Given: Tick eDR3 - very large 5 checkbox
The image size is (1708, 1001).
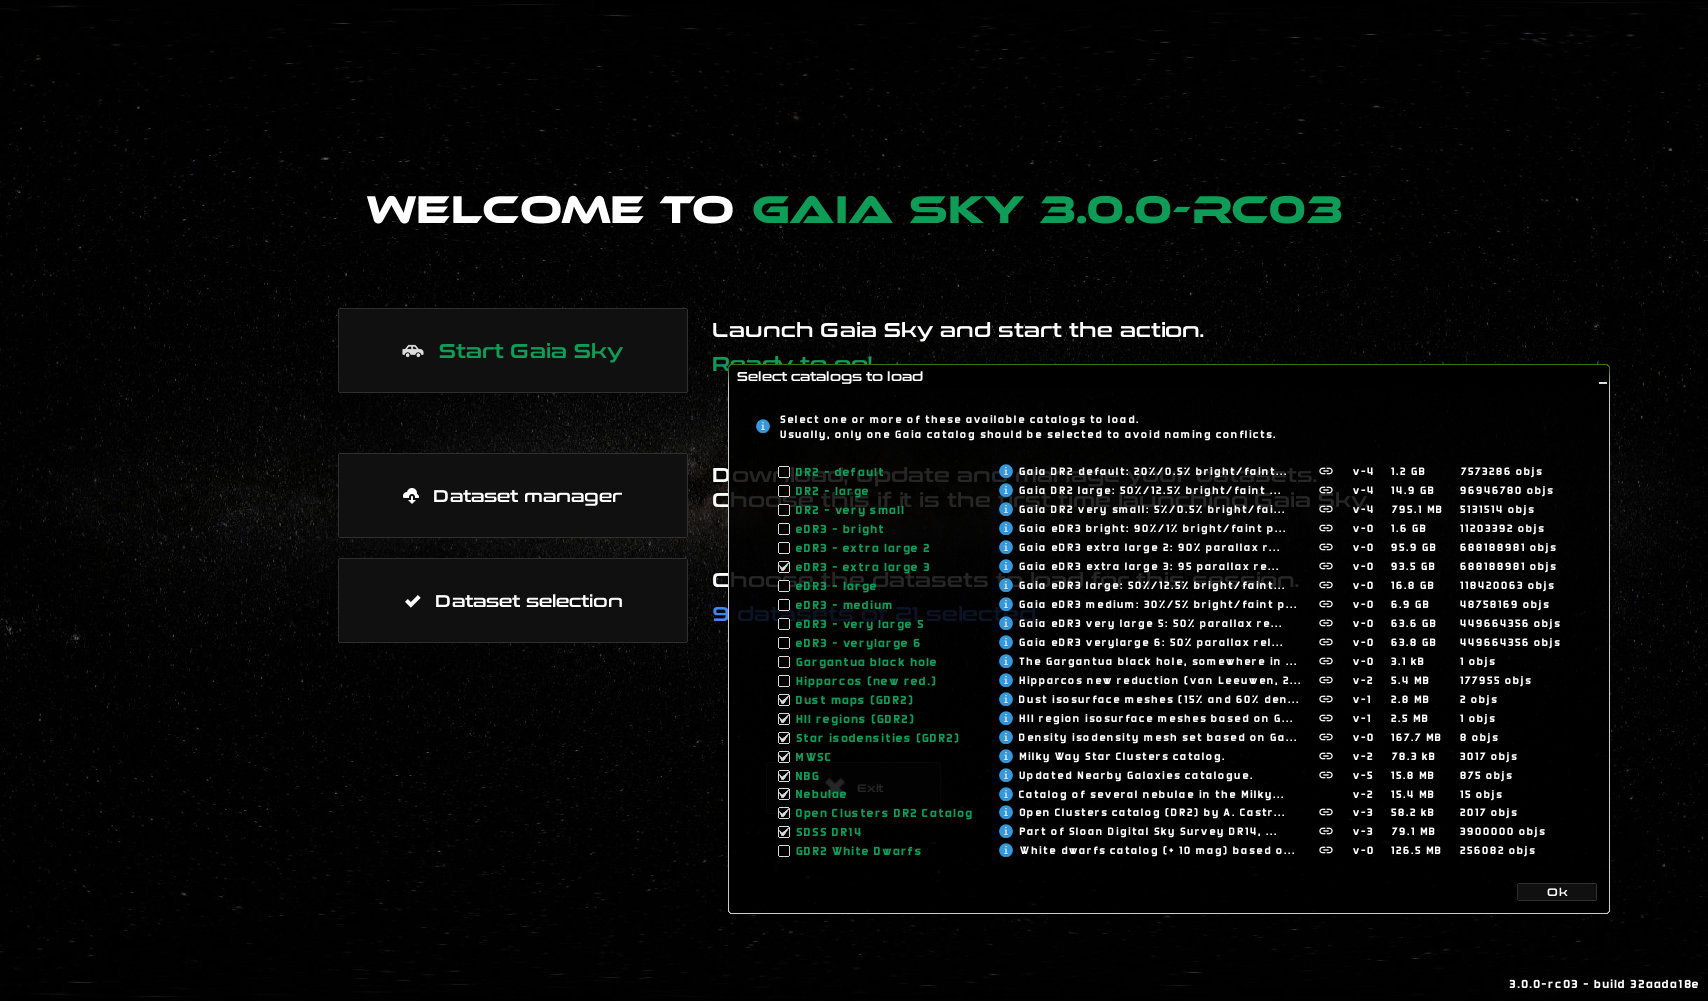Looking at the screenshot, I should pyautogui.click(x=784, y=624).
